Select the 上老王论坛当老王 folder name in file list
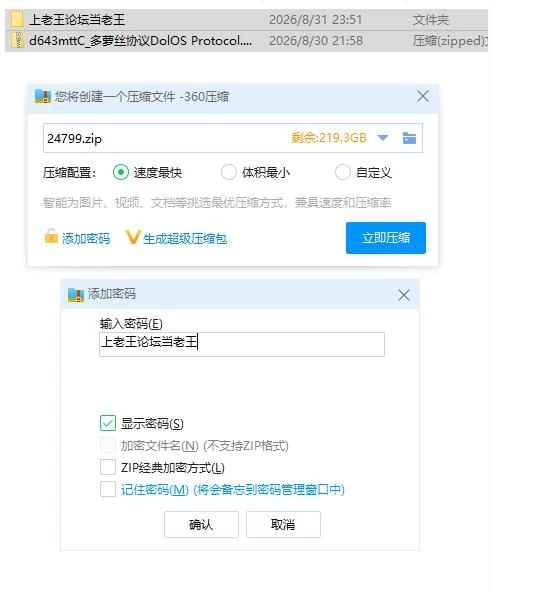The image size is (551, 593). pos(77,20)
